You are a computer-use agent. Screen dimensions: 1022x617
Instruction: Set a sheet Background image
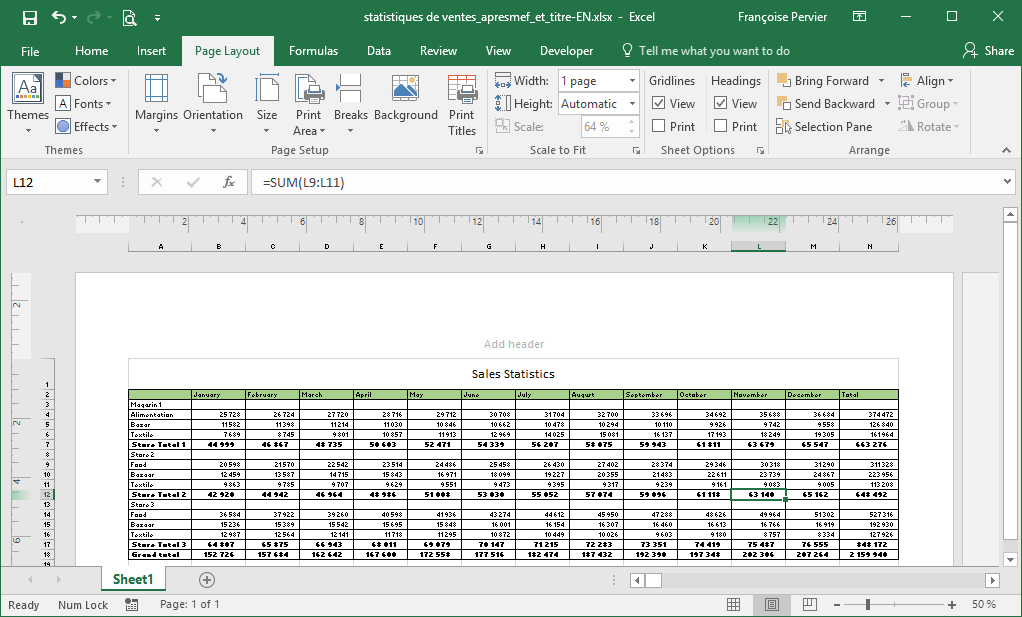click(406, 103)
